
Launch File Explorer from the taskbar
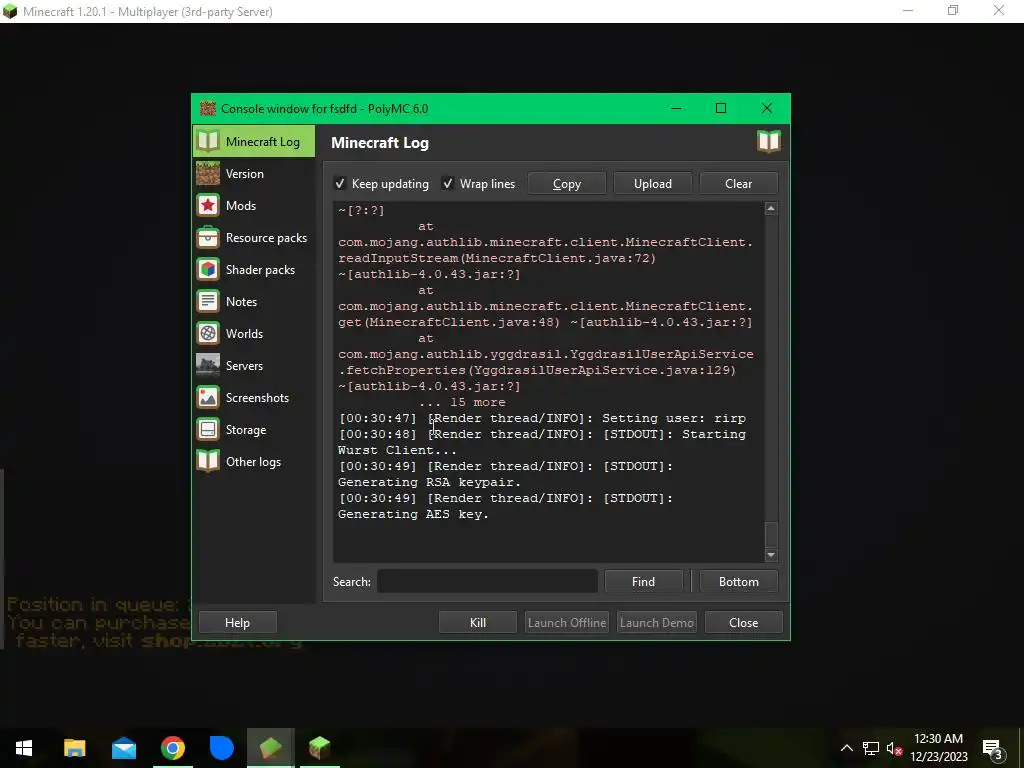pyautogui.click(x=74, y=748)
